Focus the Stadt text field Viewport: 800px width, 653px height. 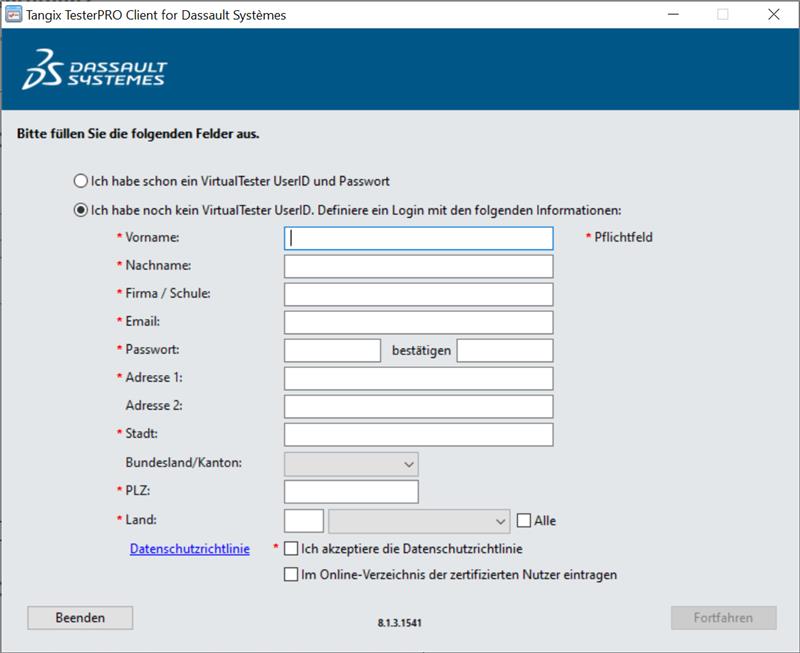[418, 435]
